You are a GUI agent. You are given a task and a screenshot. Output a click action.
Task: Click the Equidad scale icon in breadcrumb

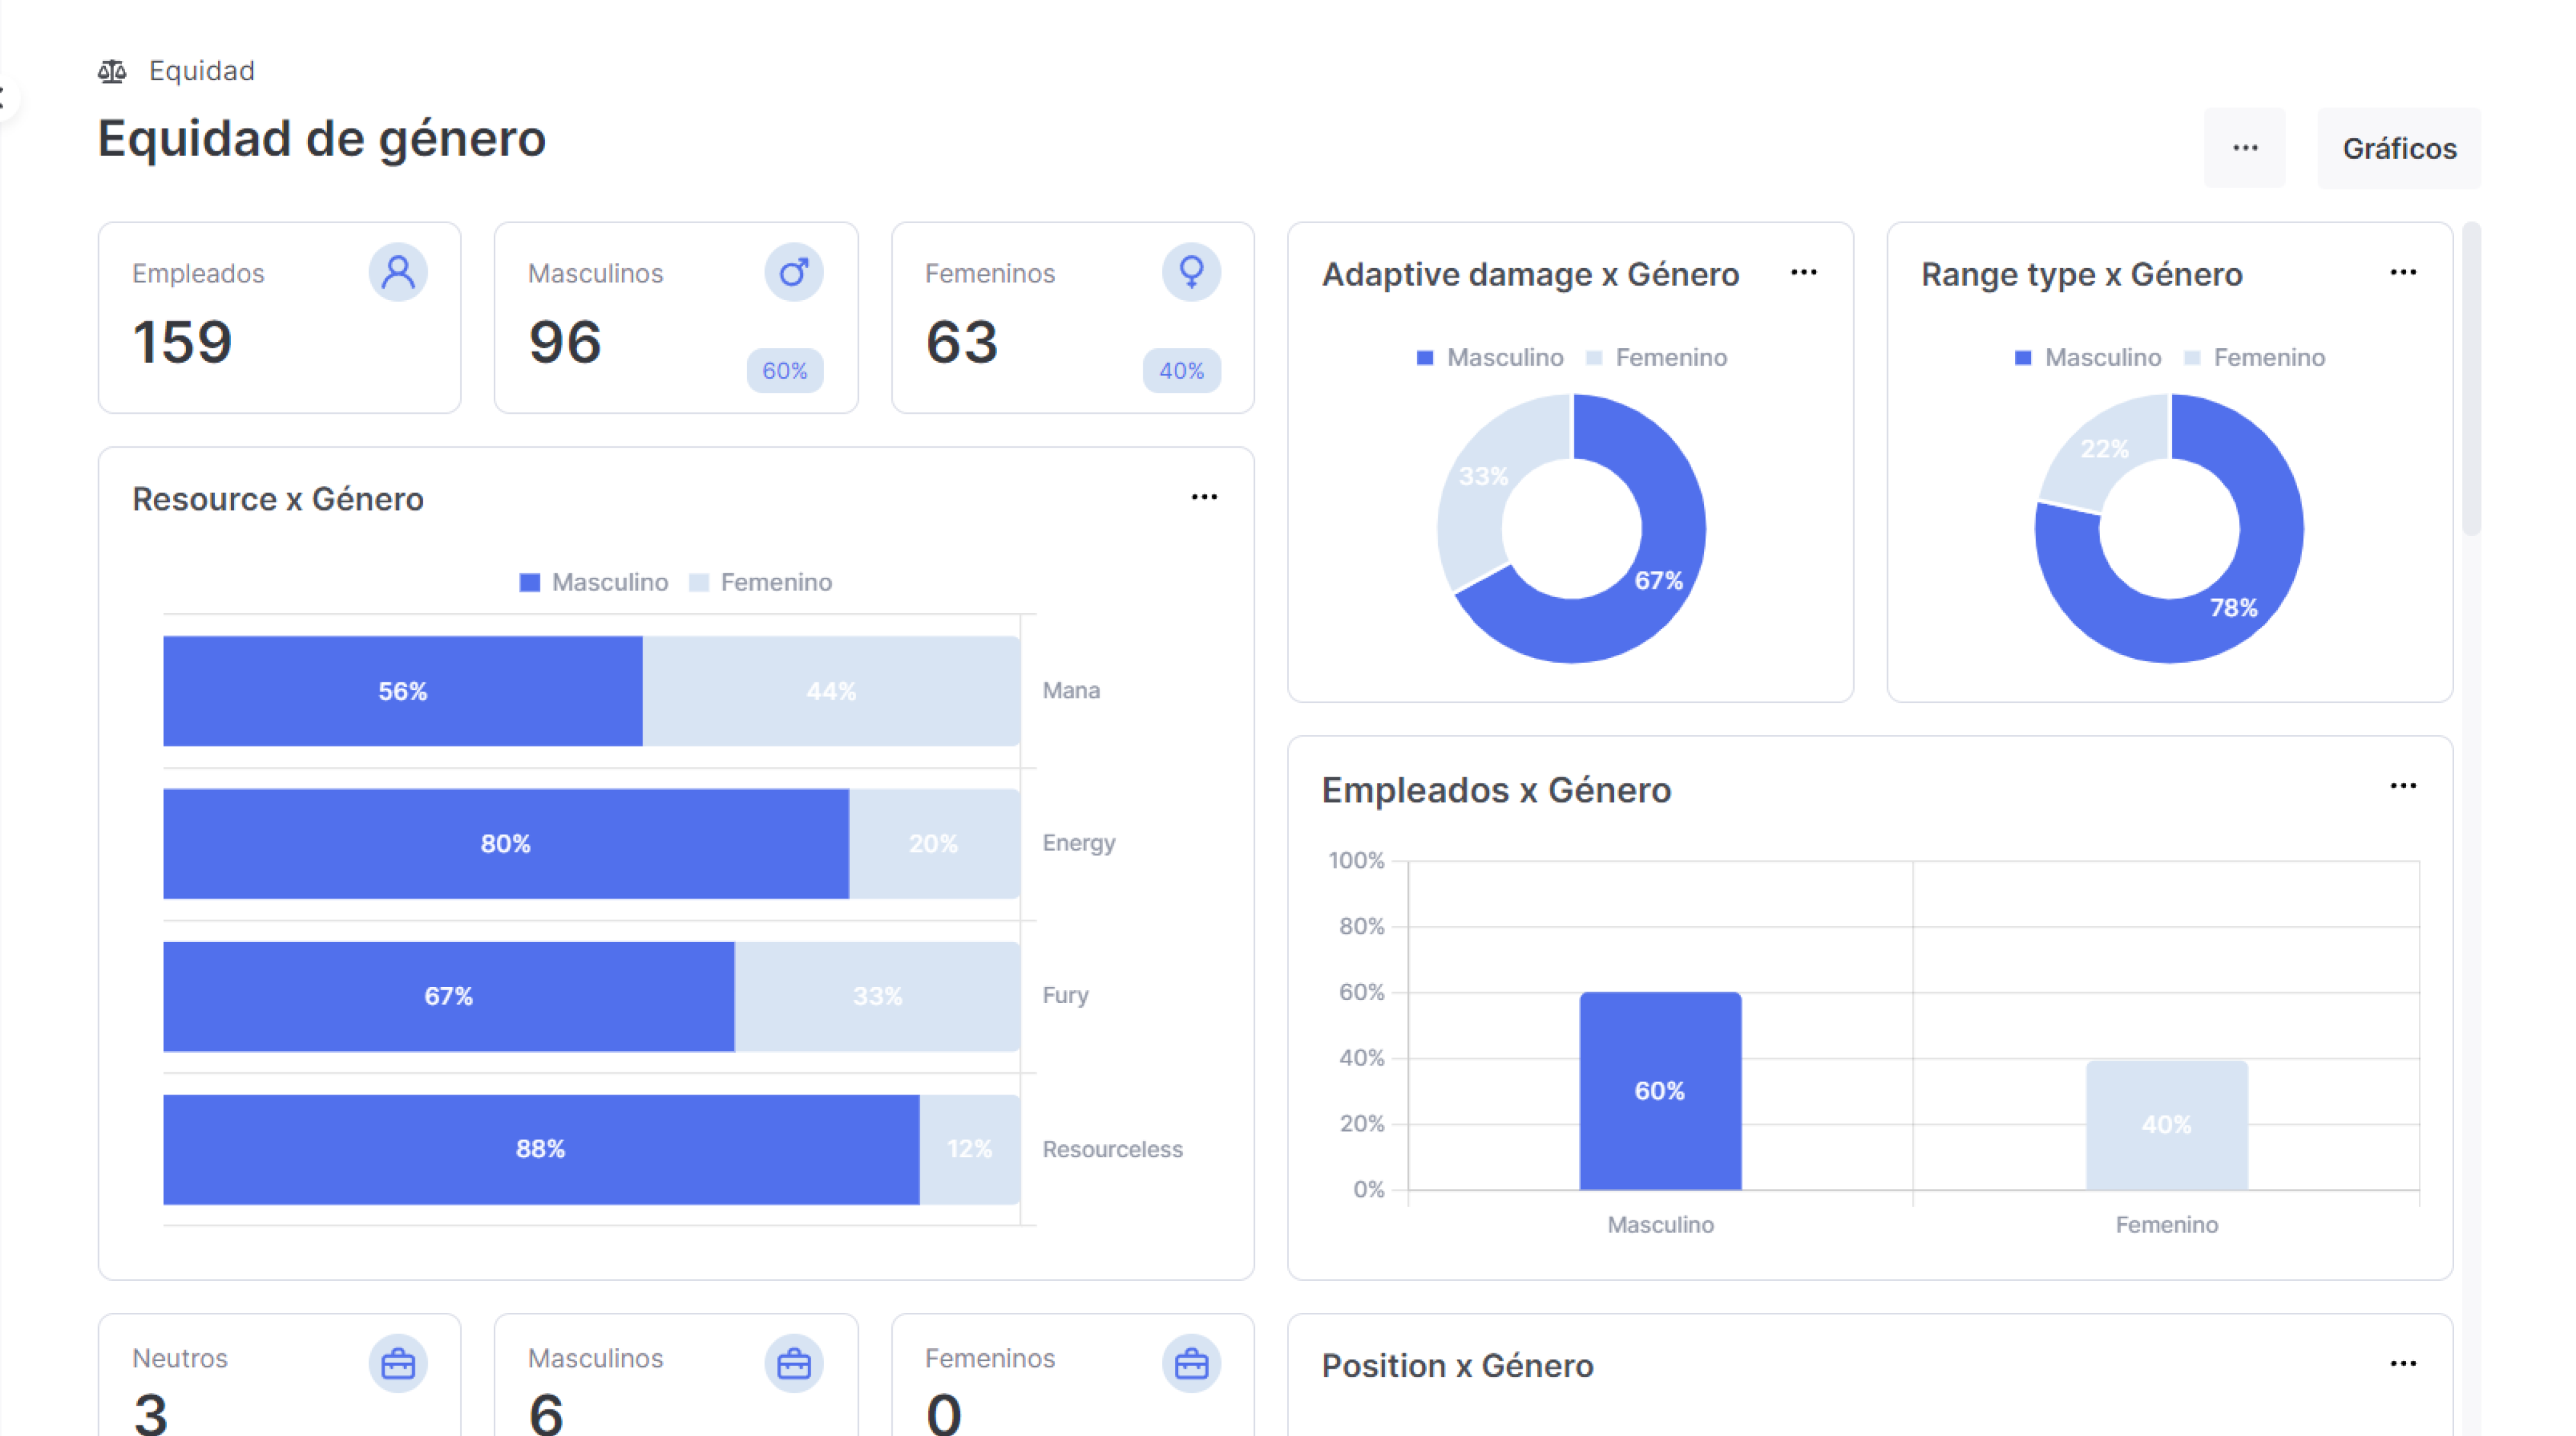[112, 71]
